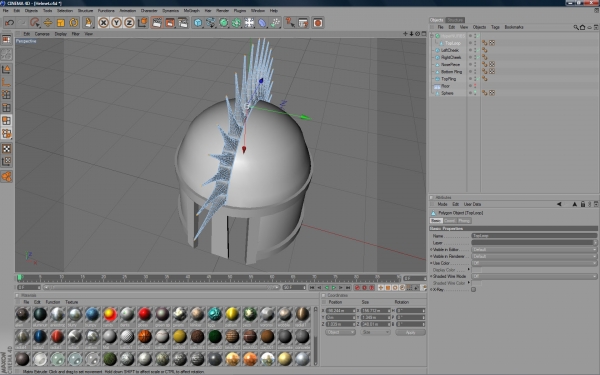Click the home icon in Objects panel
The image size is (600, 375).
pyautogui.click(x=582, y=27)
